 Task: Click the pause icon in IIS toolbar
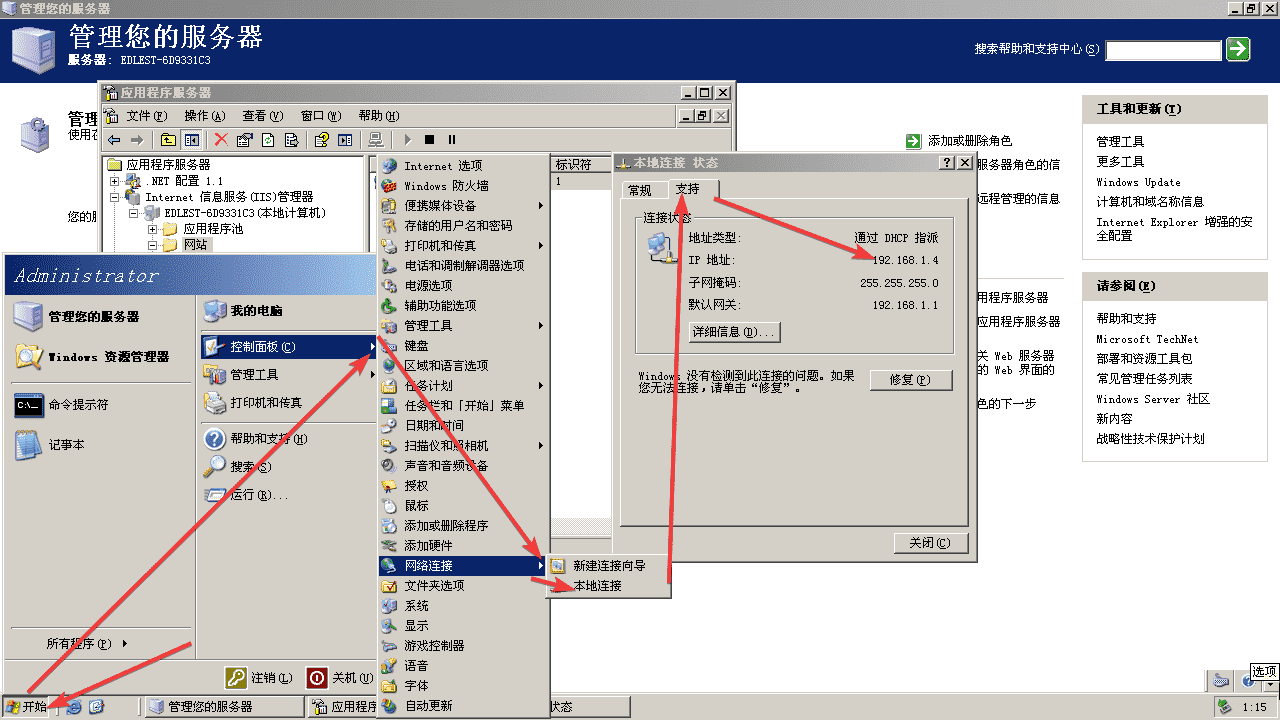tap(452, 140)
